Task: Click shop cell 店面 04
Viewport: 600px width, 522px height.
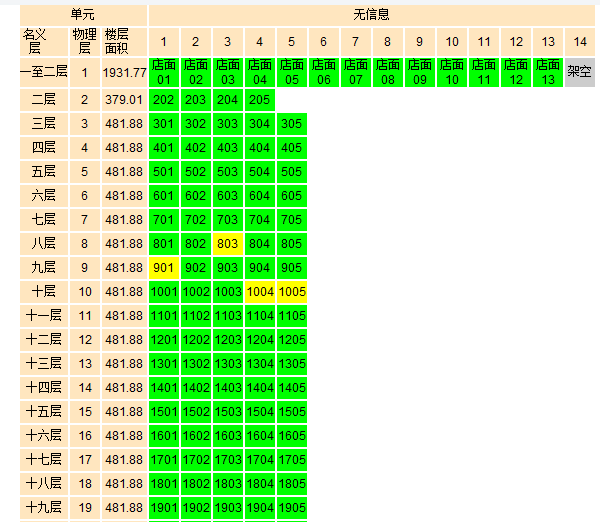Action: tap(260, 72)
